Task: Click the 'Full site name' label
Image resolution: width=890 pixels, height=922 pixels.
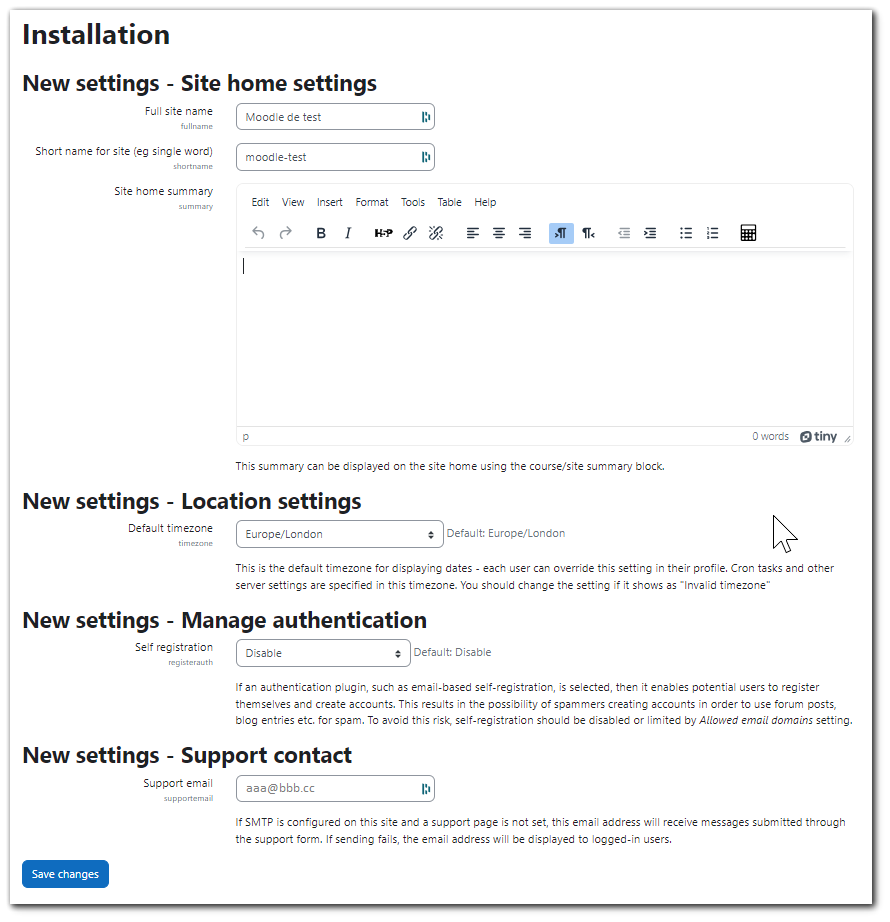Action: (x=179, y=111)
